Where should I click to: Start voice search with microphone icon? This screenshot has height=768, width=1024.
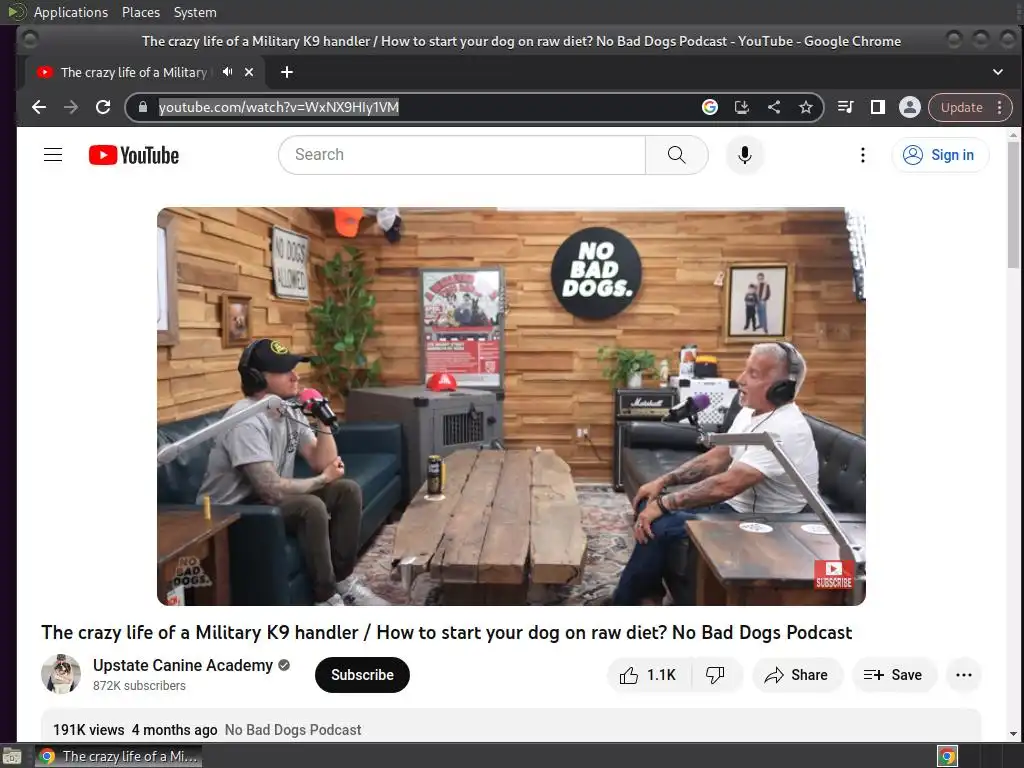pos(744,155)
